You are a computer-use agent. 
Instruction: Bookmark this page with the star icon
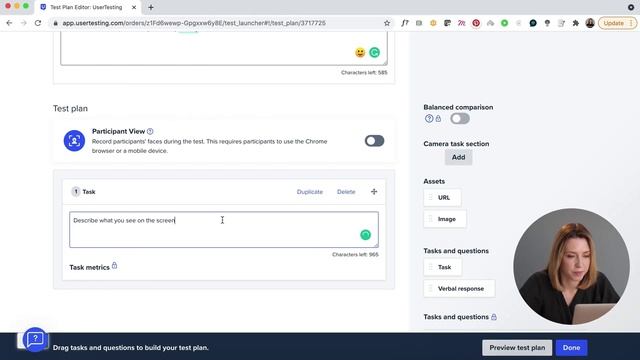(x=387, y=23)
